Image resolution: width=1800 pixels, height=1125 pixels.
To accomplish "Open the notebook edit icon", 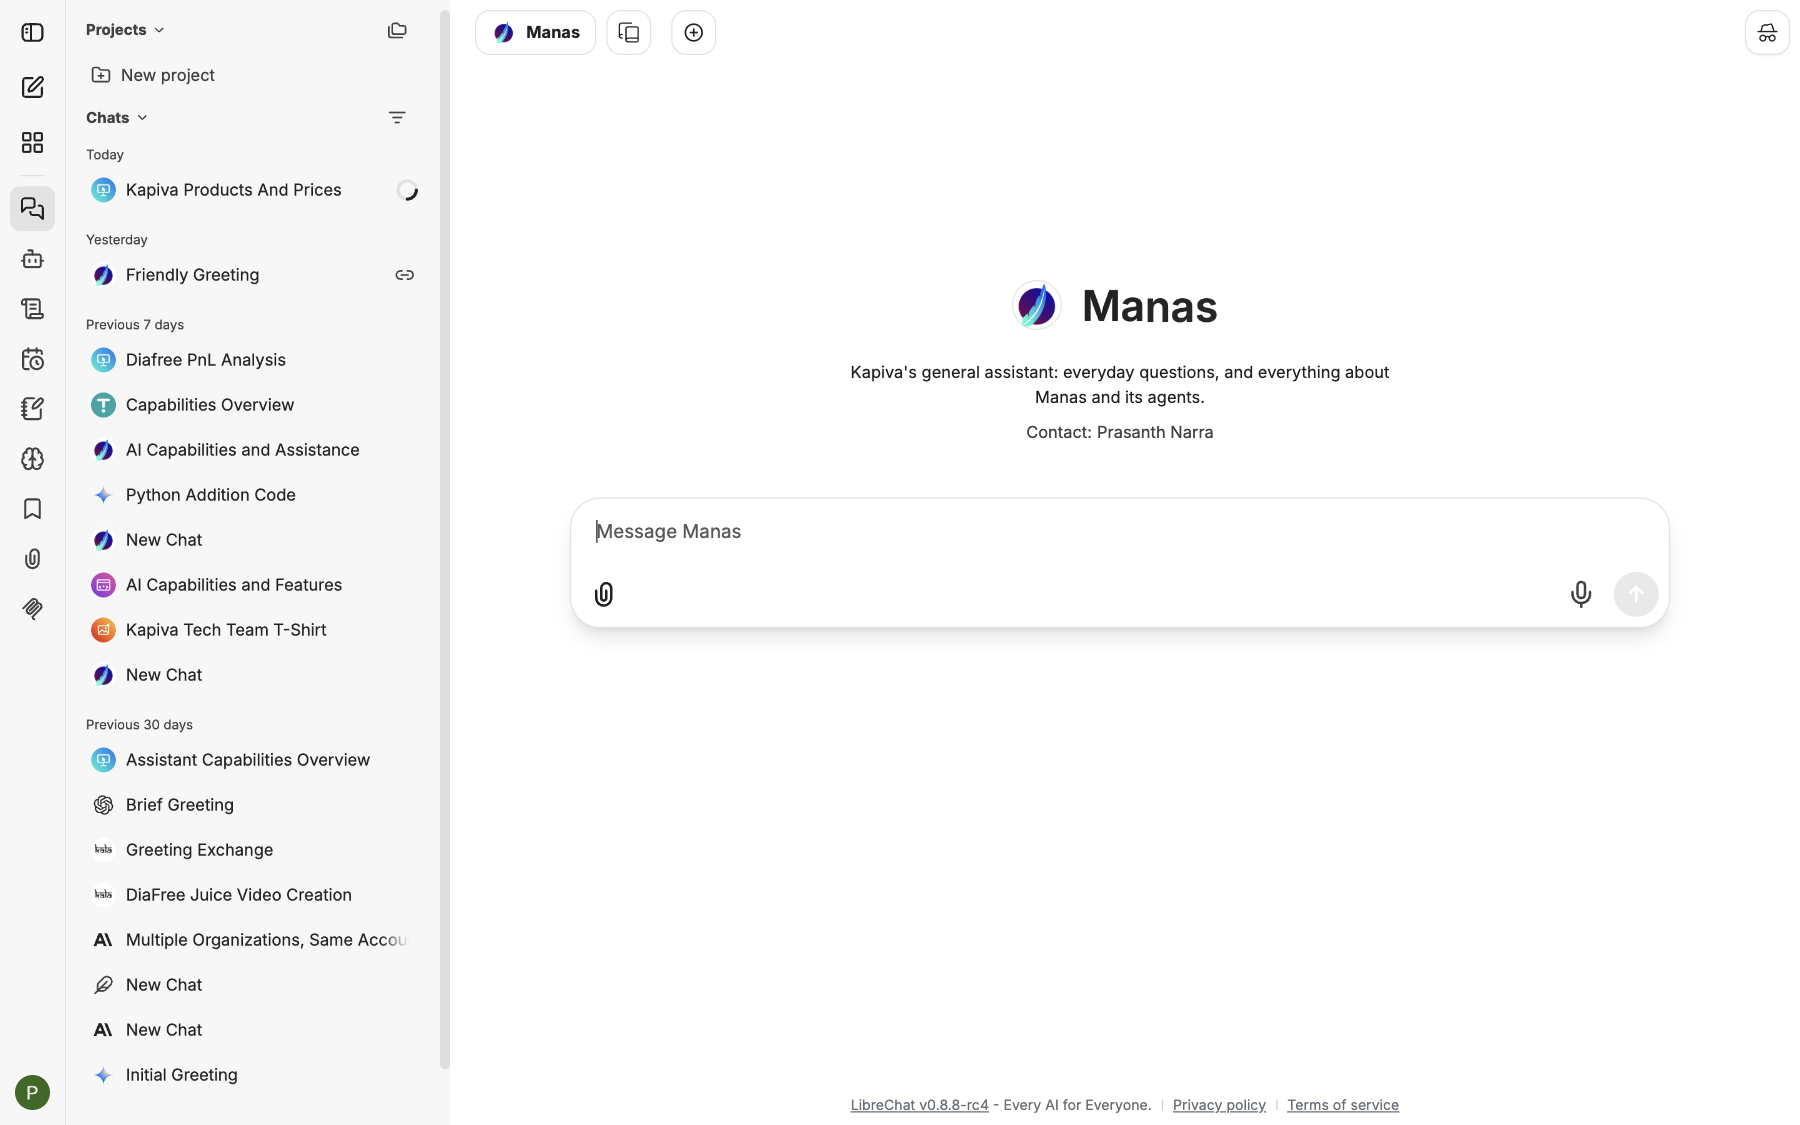I will (x=32, y=409).
